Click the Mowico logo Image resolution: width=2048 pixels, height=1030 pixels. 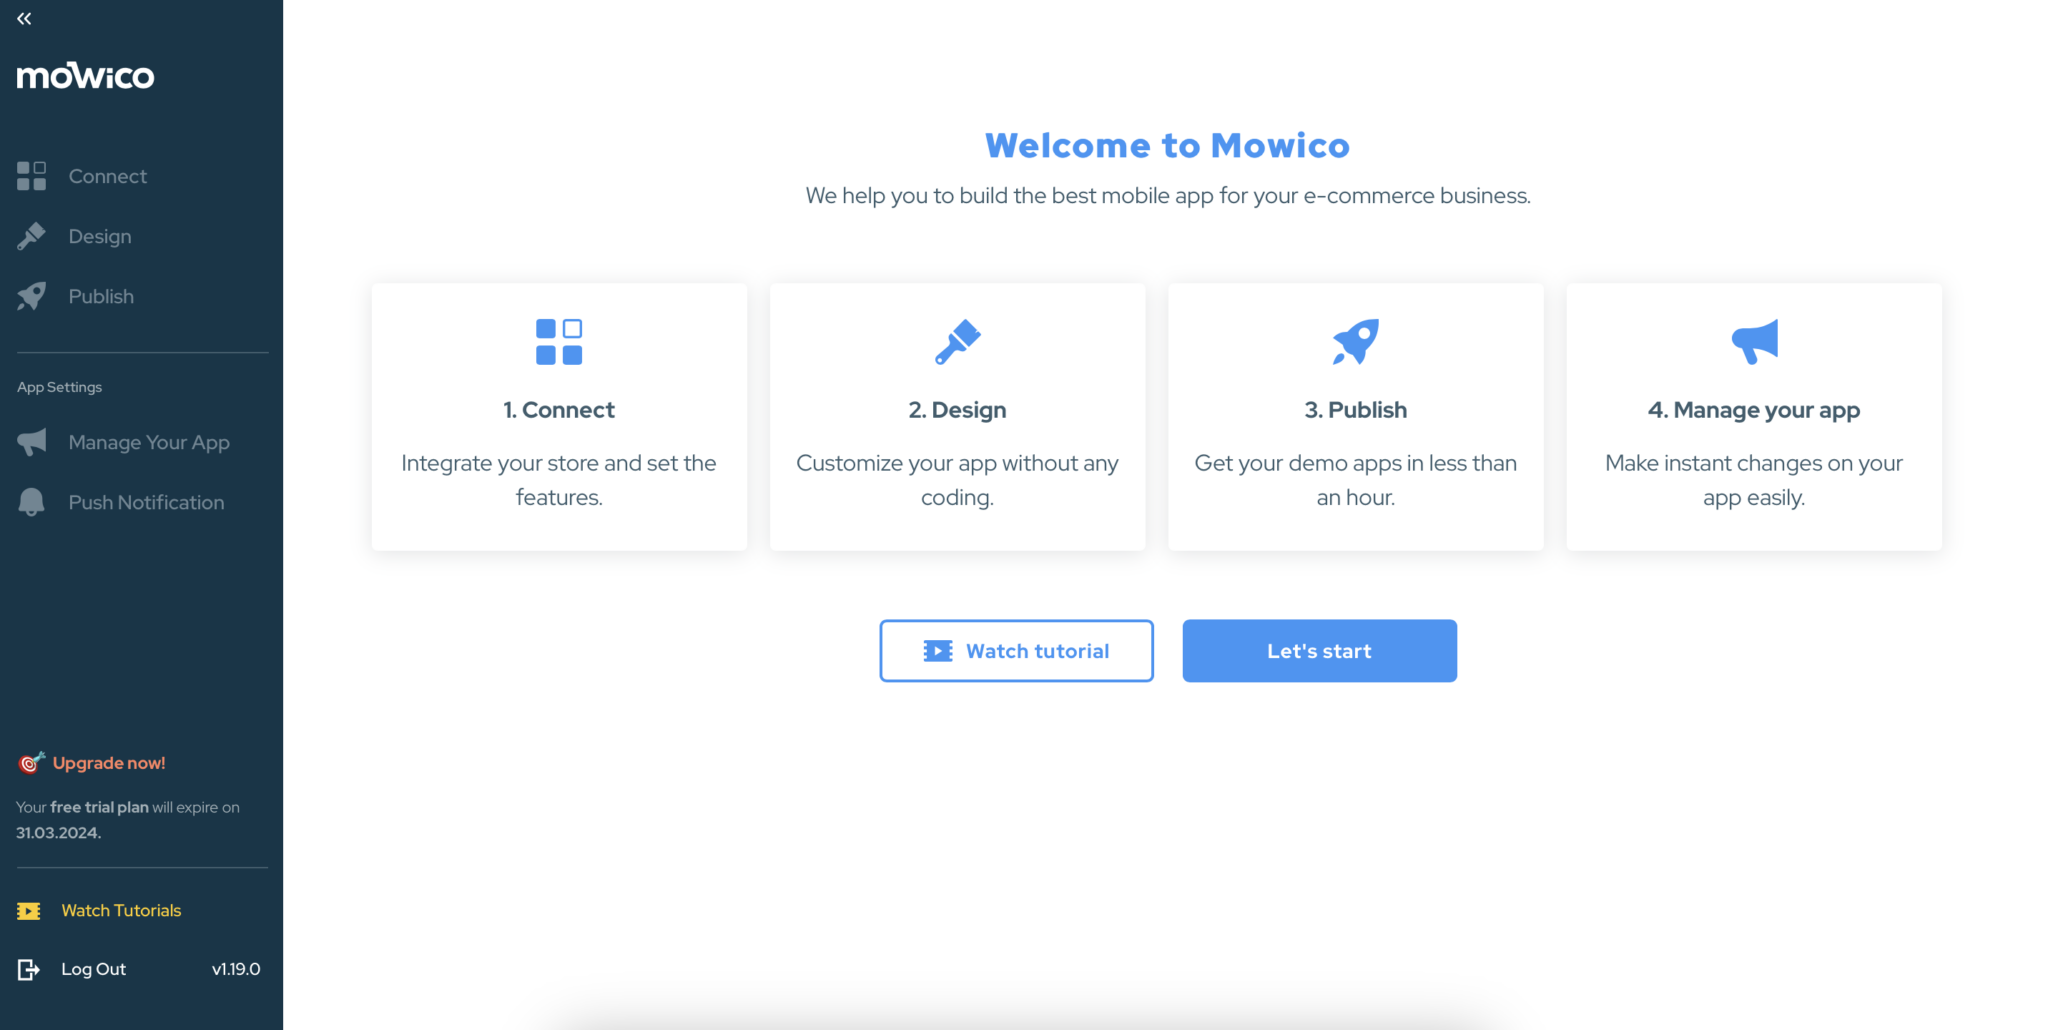(x=86, y=76)
